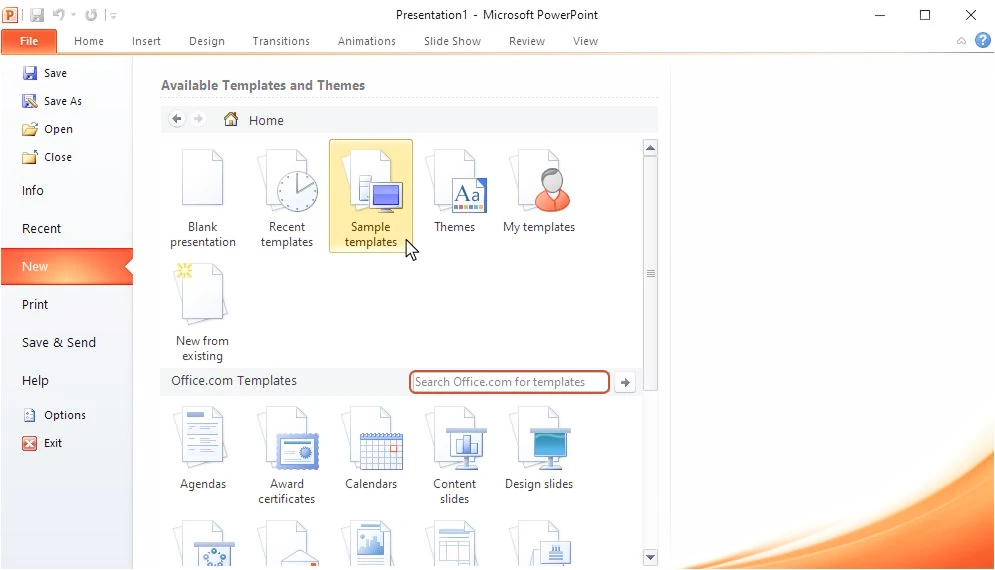Click the PowerPoint application icon
The image size is (995, 570).
(x=10, y=14)
